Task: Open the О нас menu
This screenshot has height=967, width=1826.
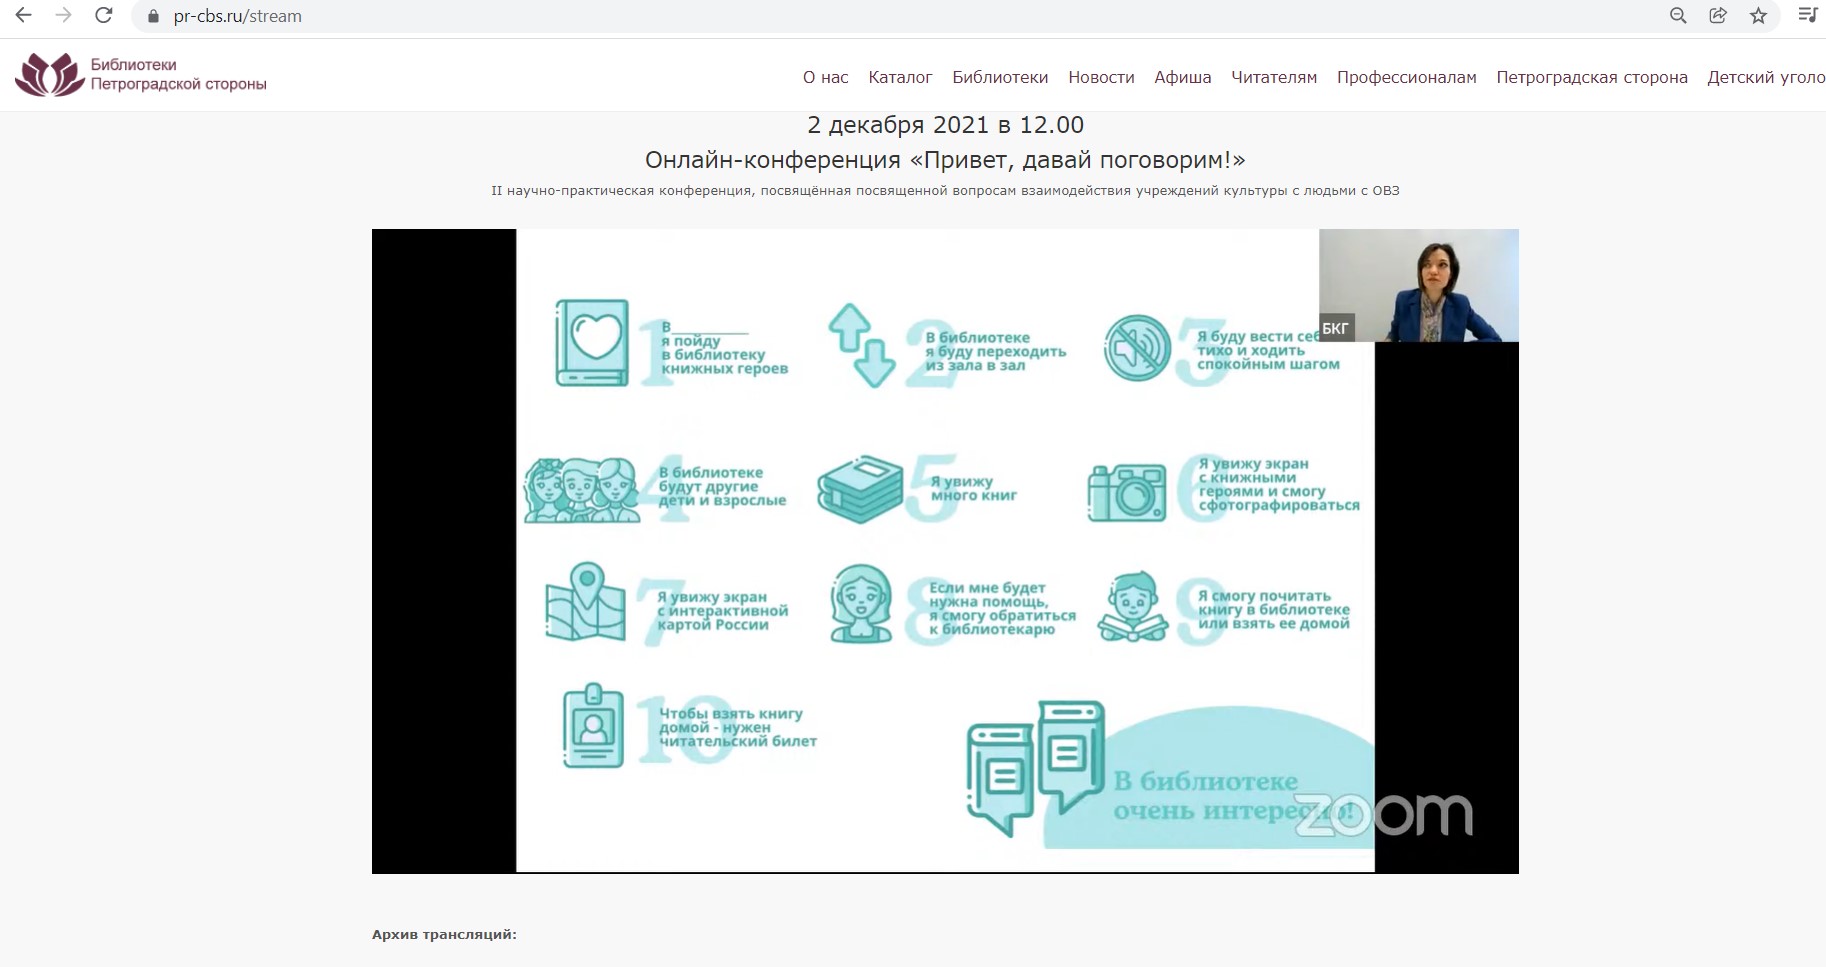Action: 825,77
